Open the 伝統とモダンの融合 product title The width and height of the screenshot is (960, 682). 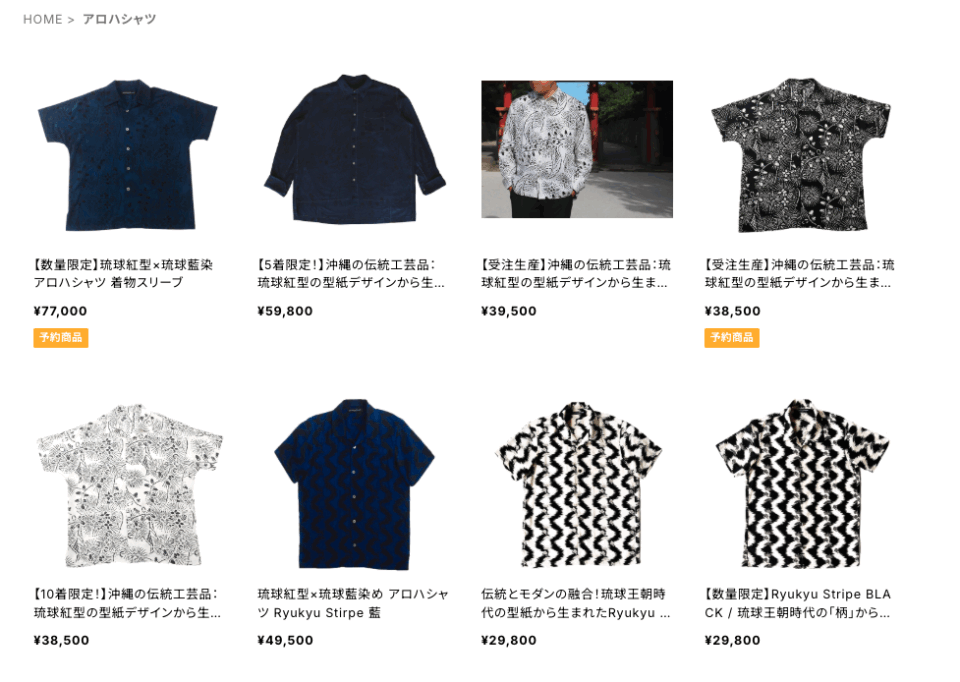pos(576,603)
